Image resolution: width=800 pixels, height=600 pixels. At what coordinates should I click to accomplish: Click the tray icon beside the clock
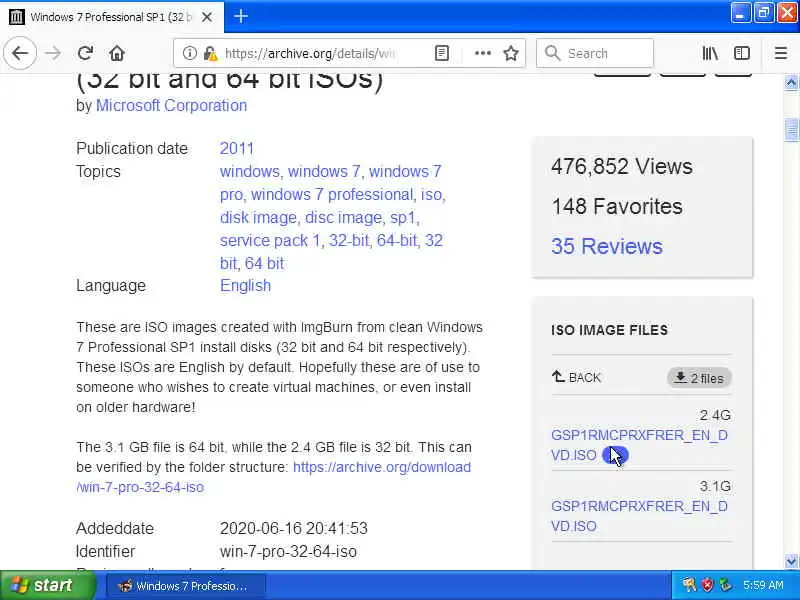pos(725,585)
